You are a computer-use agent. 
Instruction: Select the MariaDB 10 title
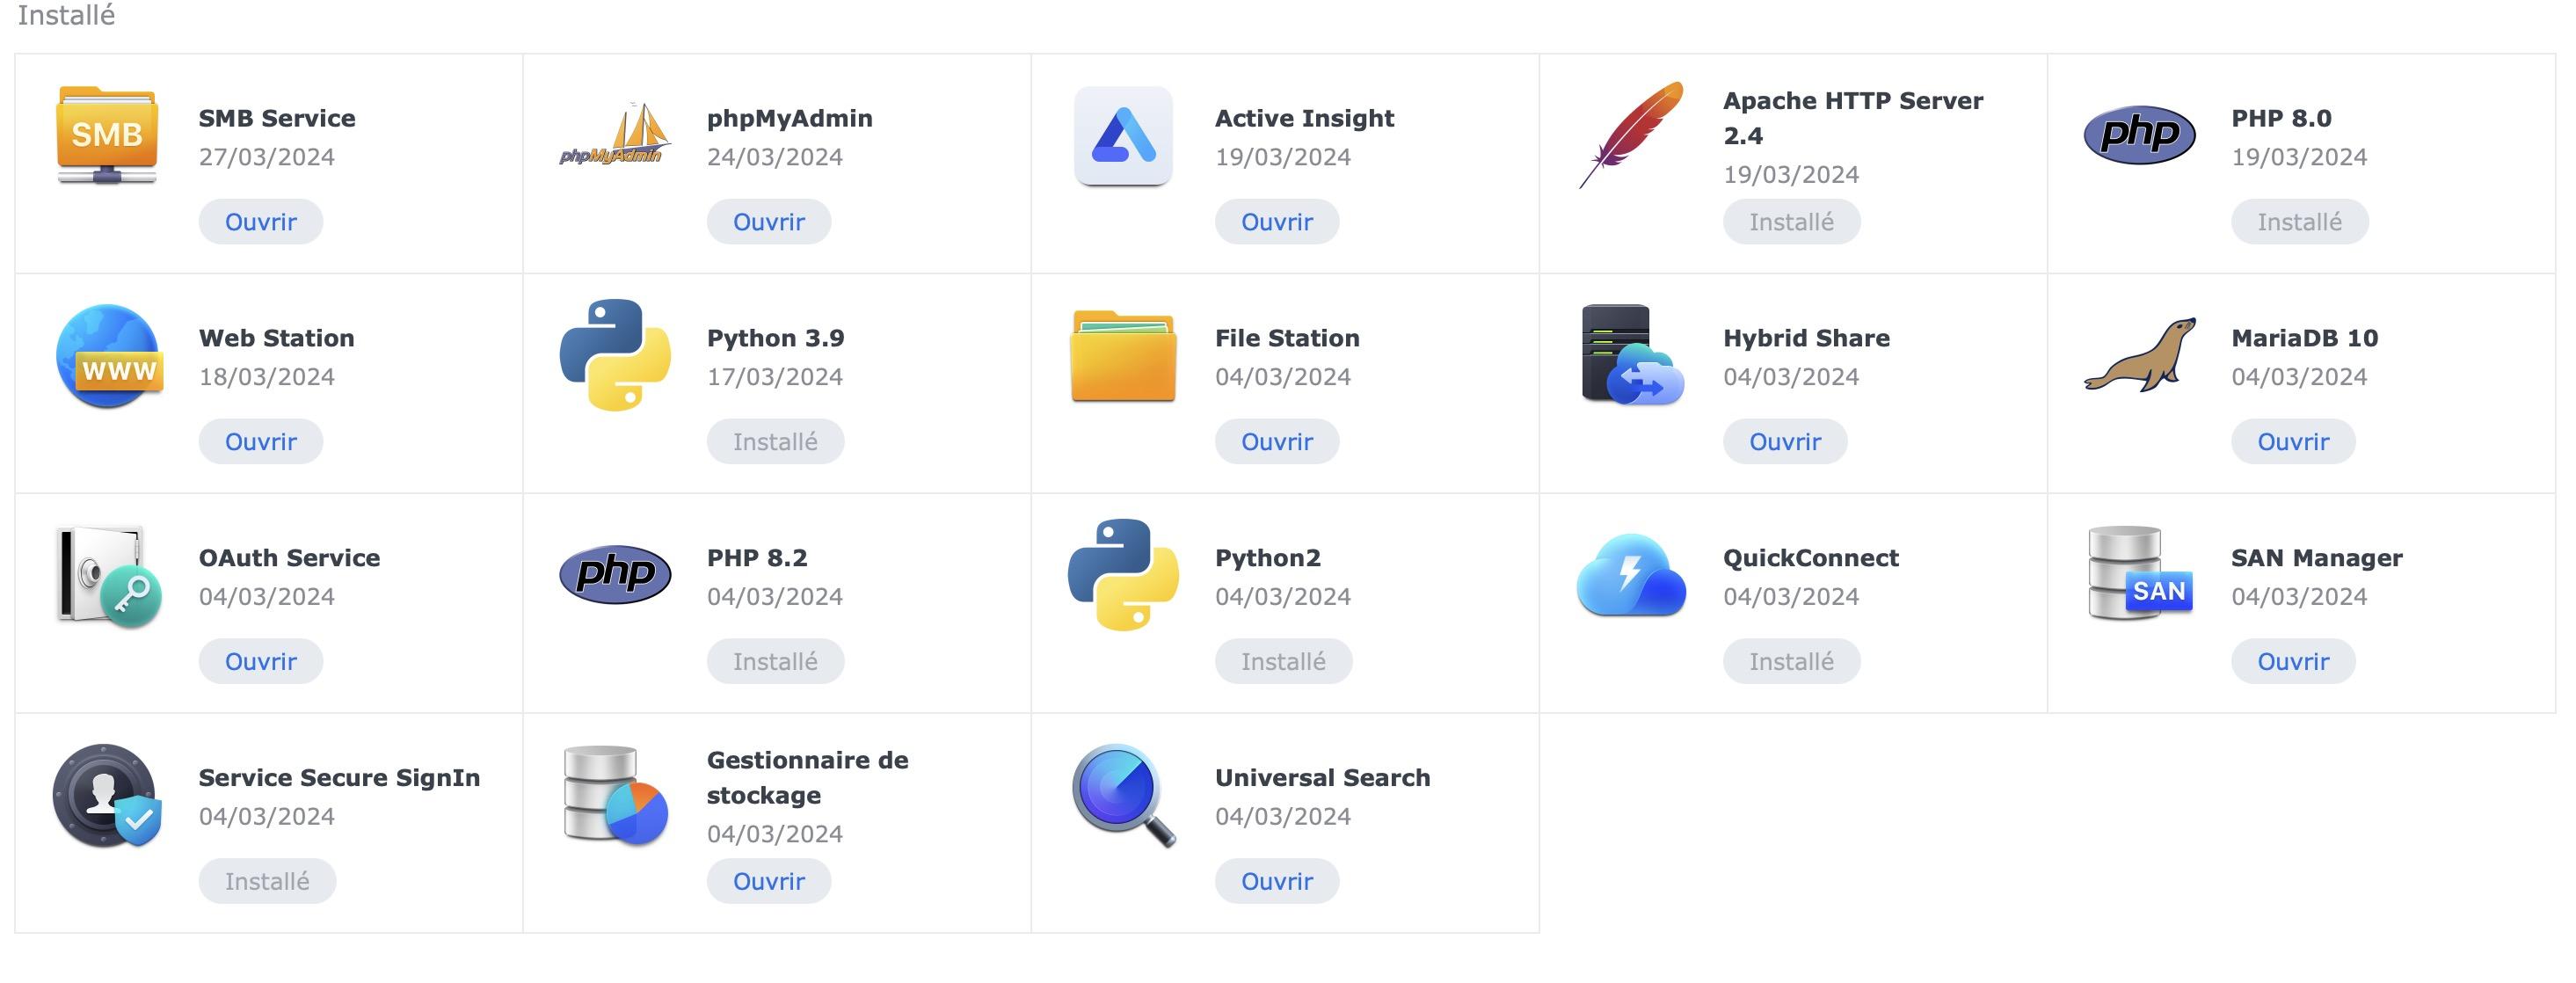click(2304, 338)
